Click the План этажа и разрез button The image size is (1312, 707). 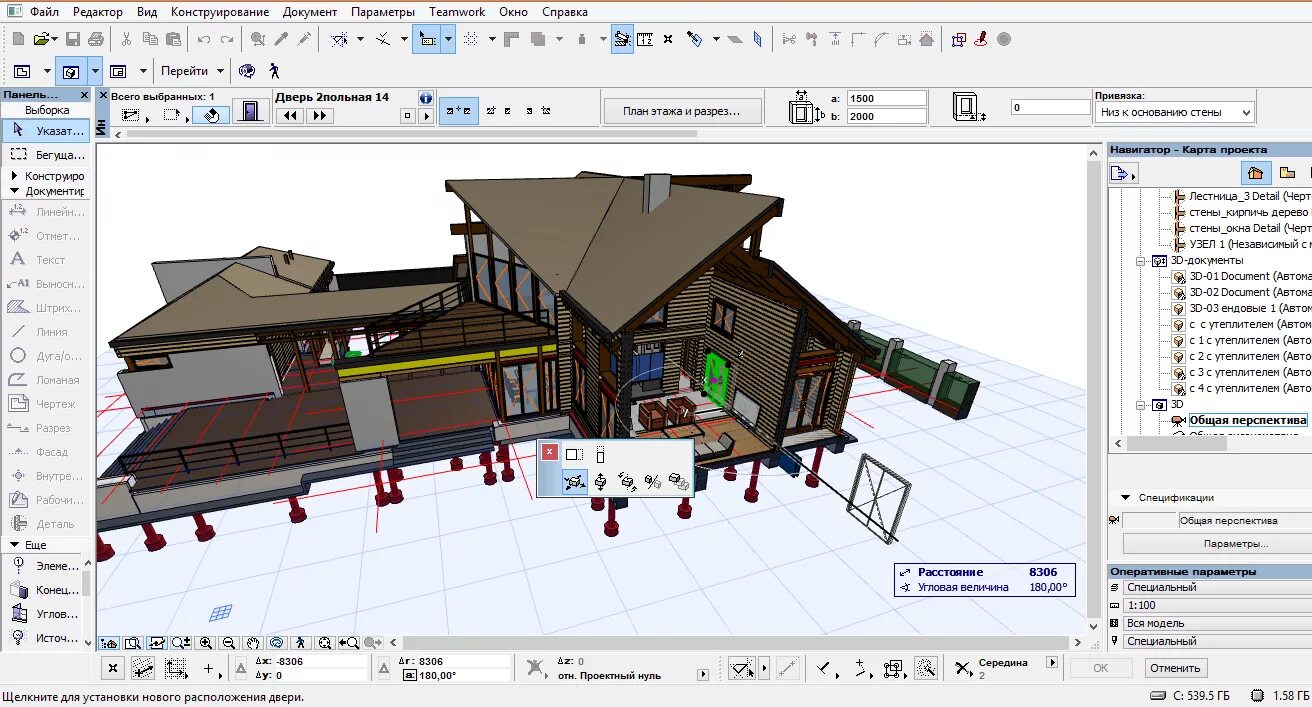[682, 111]
